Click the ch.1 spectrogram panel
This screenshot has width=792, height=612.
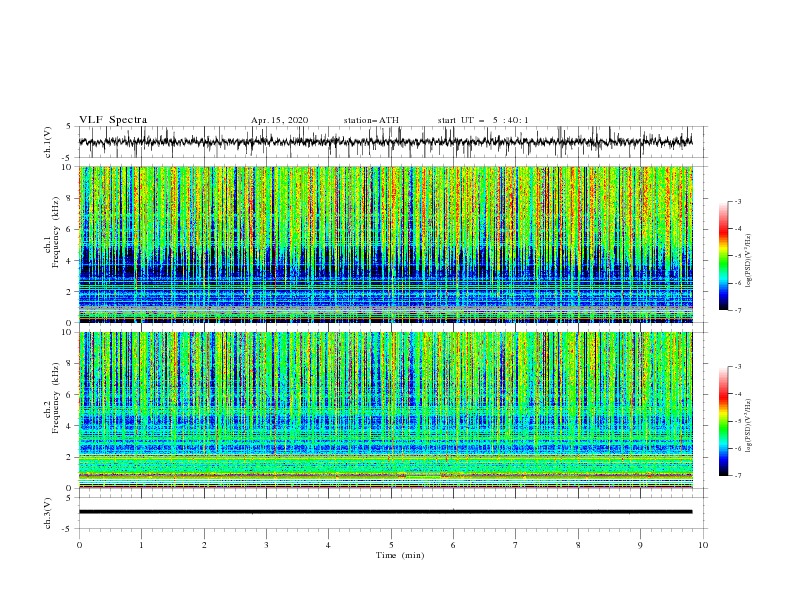[x=385, y=244]
